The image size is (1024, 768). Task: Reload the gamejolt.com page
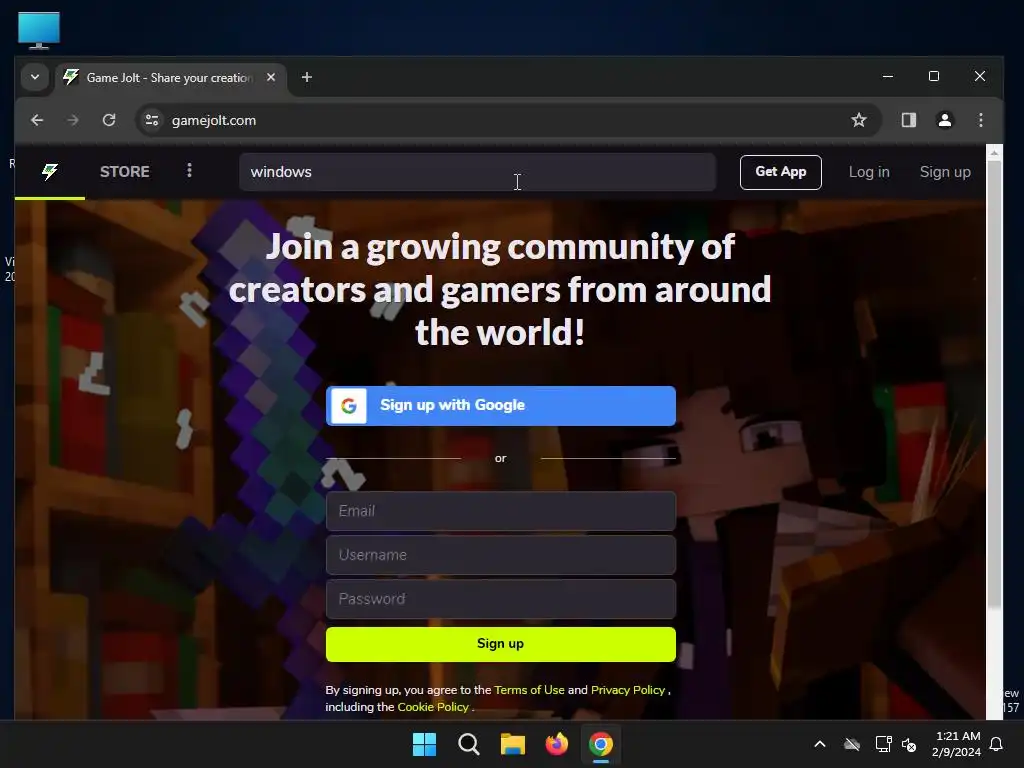pos(109,120)
